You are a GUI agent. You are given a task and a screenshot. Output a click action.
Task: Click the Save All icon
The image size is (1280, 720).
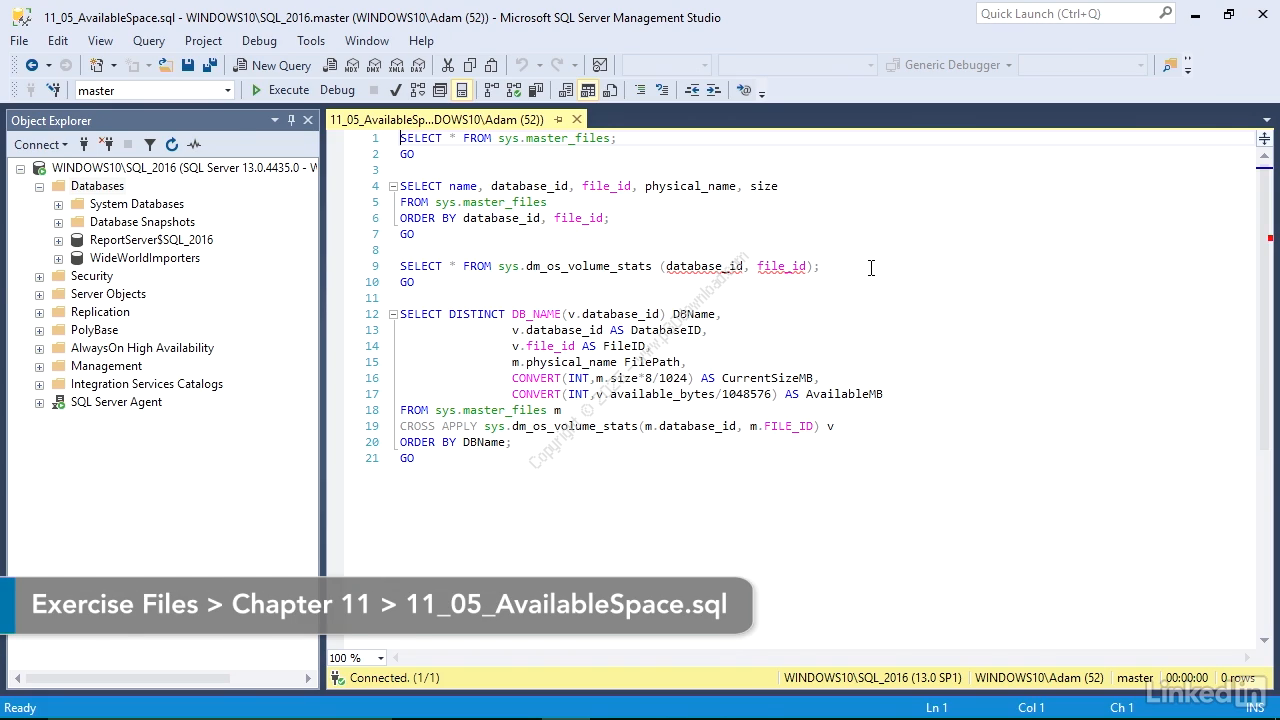click(x=209, y=65)
